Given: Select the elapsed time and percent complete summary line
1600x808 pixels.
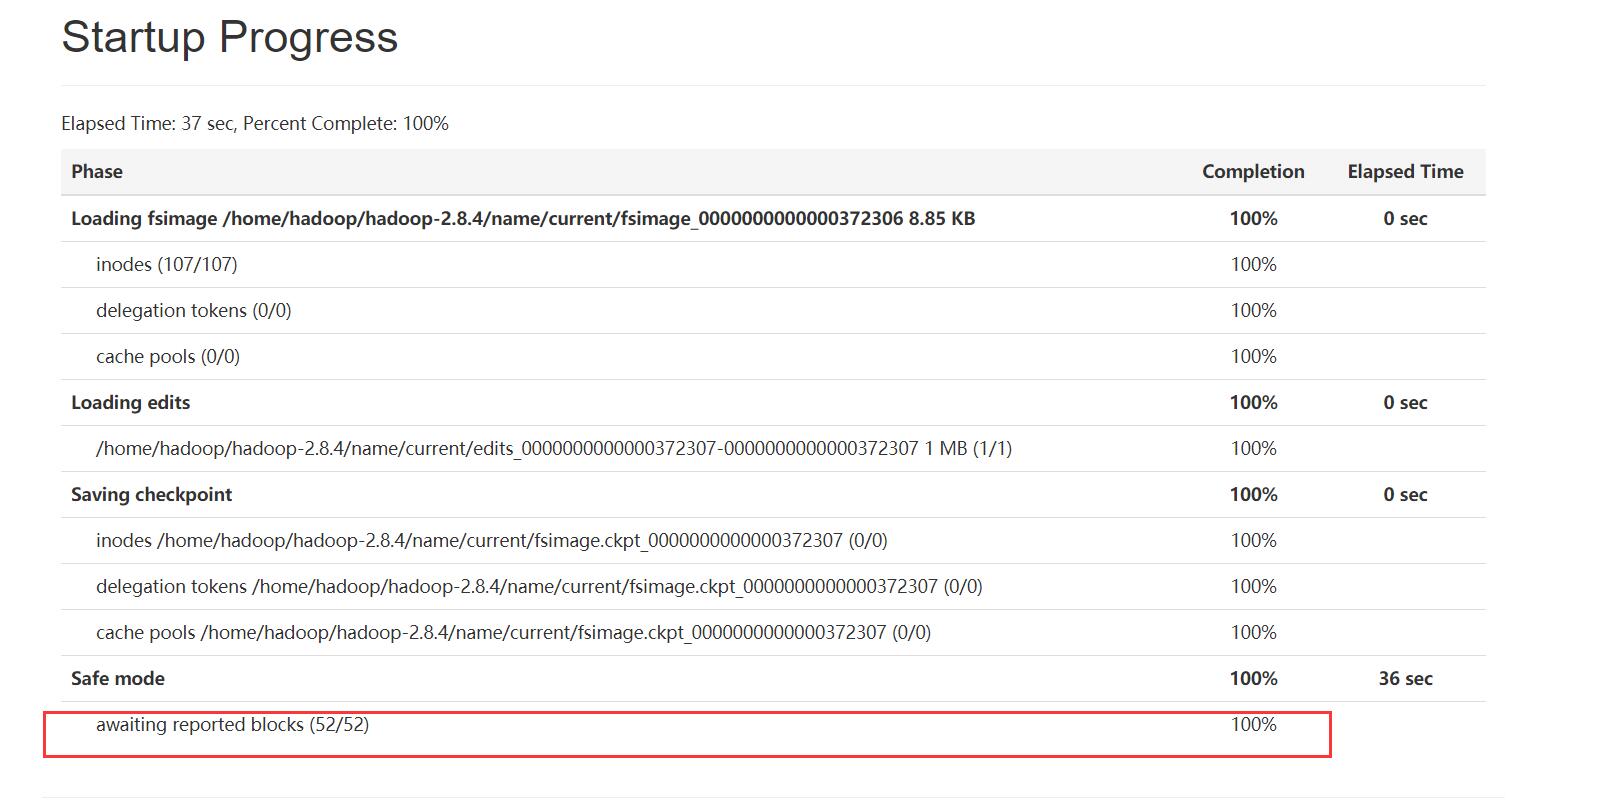Looking at the screenshot, I should [255, 124].
